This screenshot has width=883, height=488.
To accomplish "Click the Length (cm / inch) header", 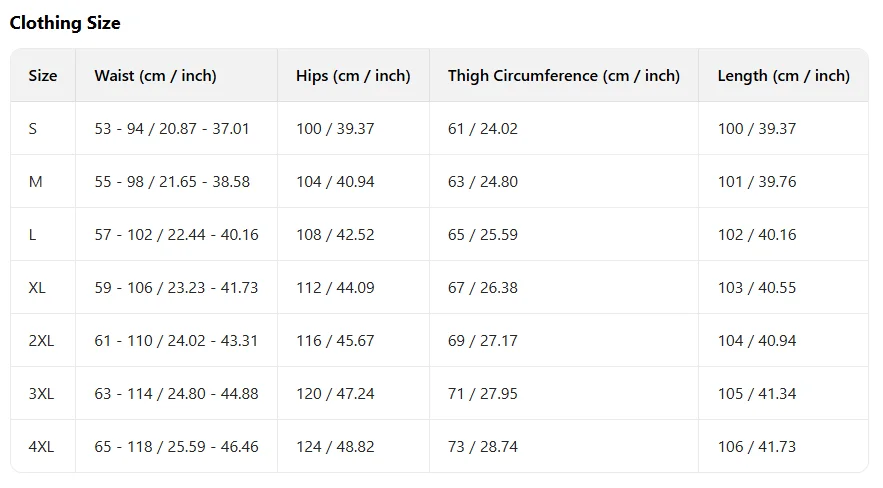I will coord(783,76).
